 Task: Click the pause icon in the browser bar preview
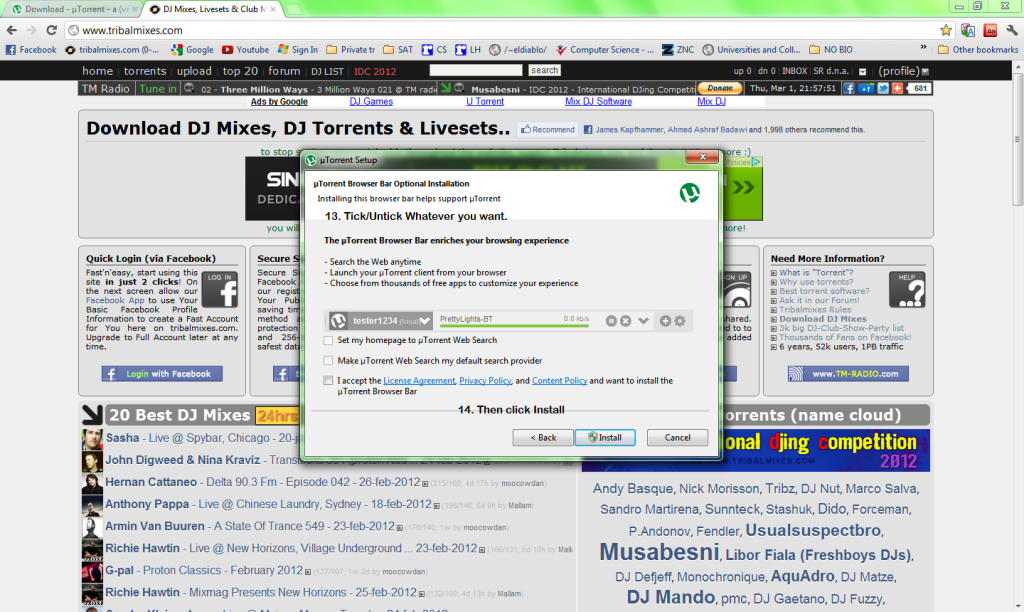coord(611,321)
